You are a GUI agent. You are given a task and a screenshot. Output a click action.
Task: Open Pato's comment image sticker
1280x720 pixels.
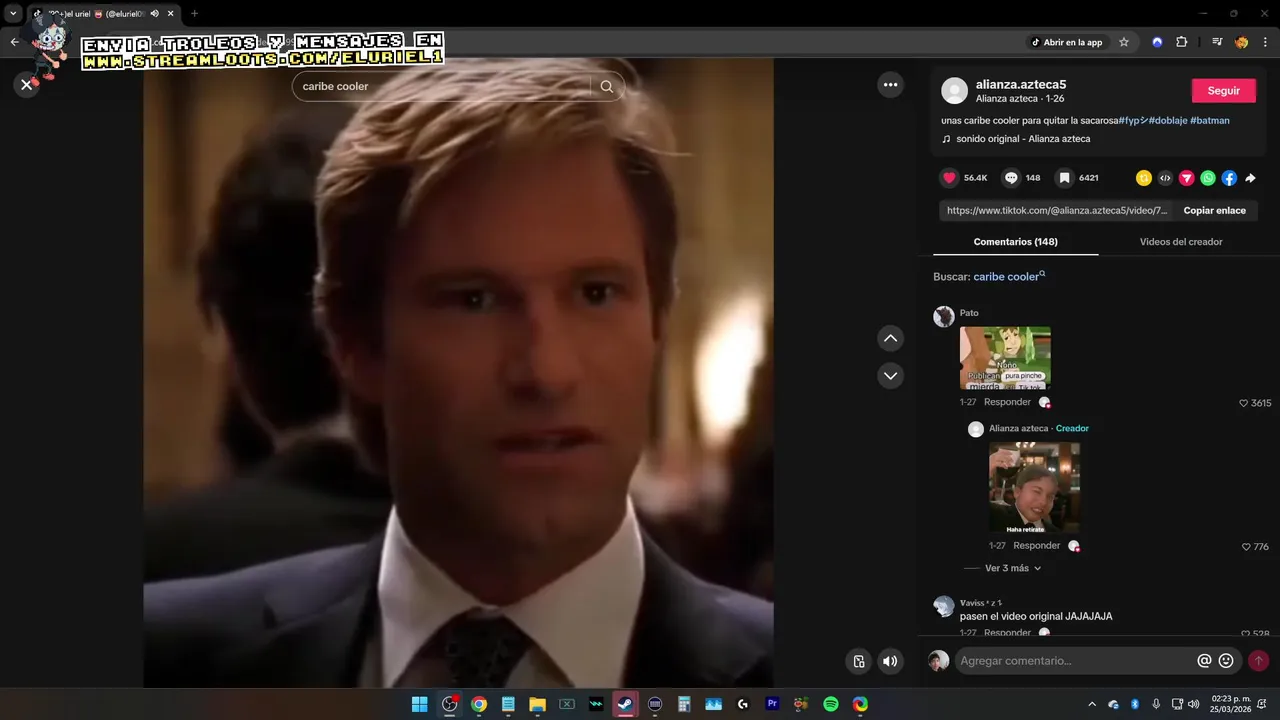[x=1005, y=358]
